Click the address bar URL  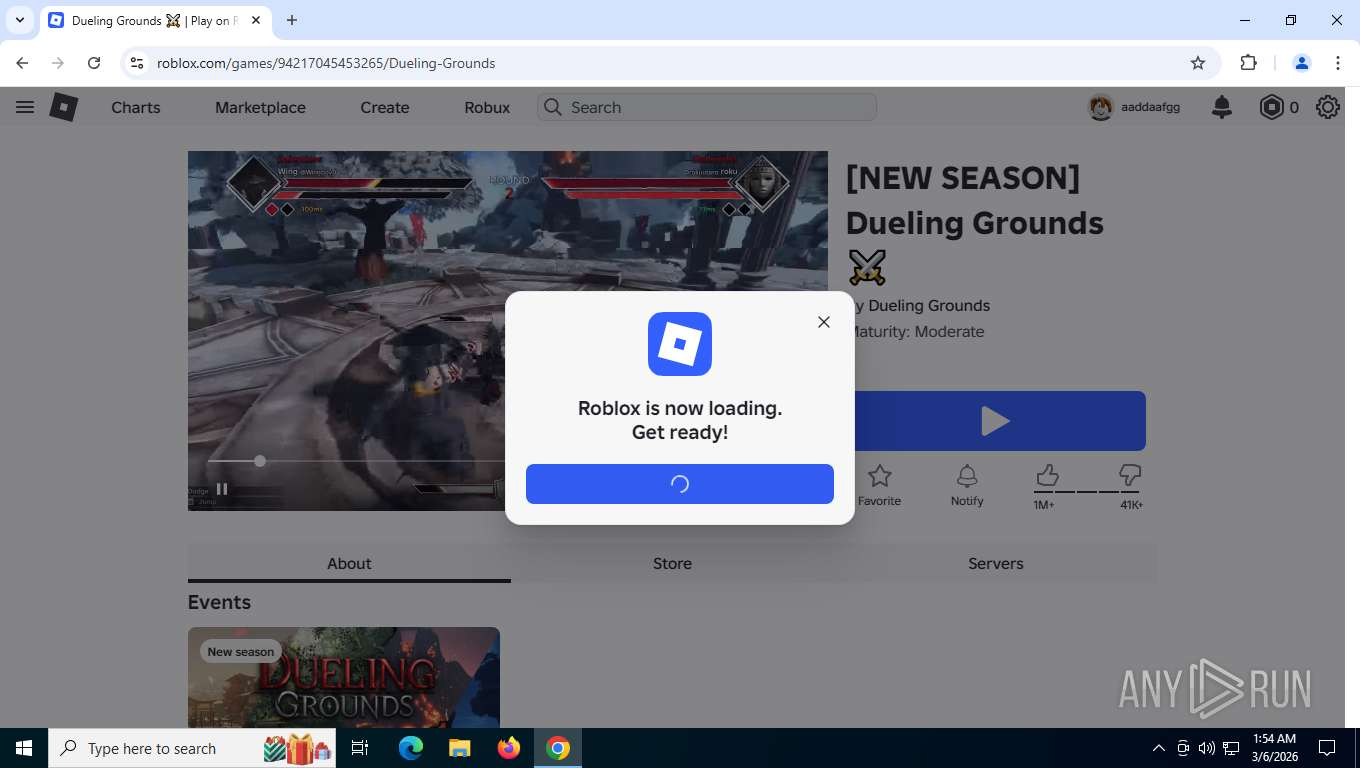(x=326, y=63)
